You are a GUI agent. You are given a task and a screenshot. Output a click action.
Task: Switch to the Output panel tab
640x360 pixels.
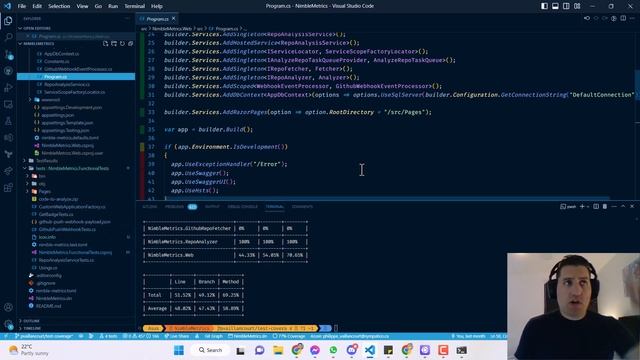[x=212, y=207]
